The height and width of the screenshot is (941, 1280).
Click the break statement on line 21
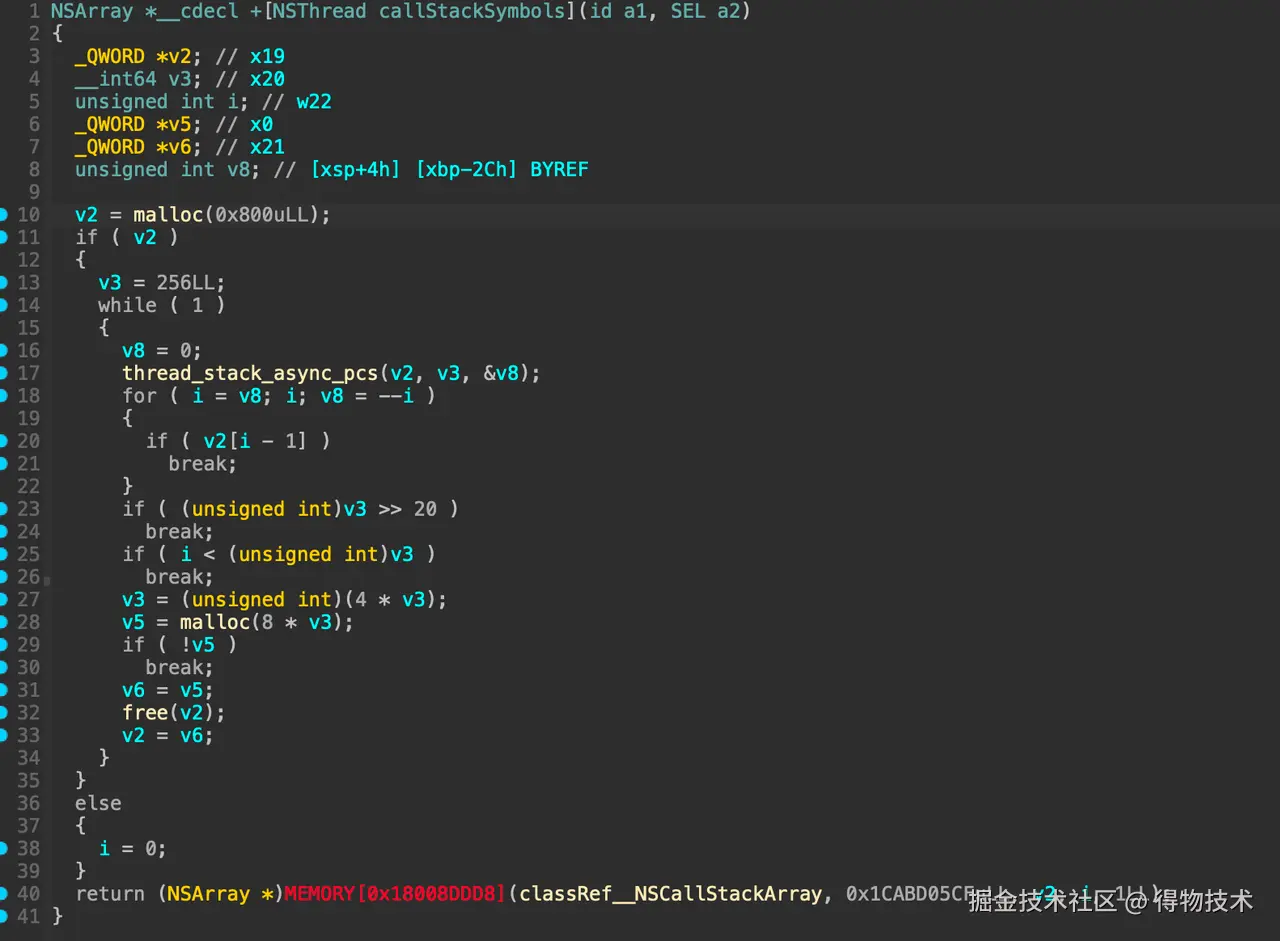pos(203,464)
